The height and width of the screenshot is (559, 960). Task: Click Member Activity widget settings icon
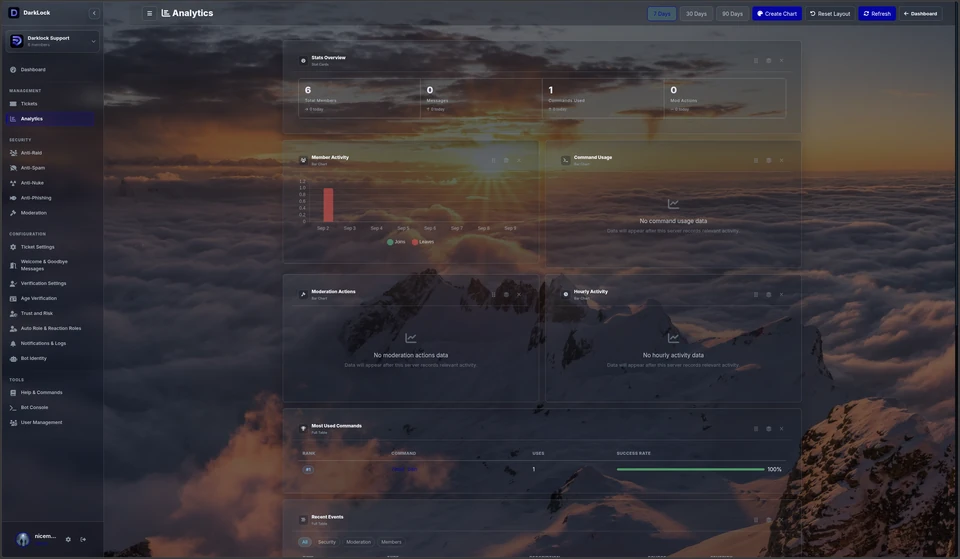(506, 160)
